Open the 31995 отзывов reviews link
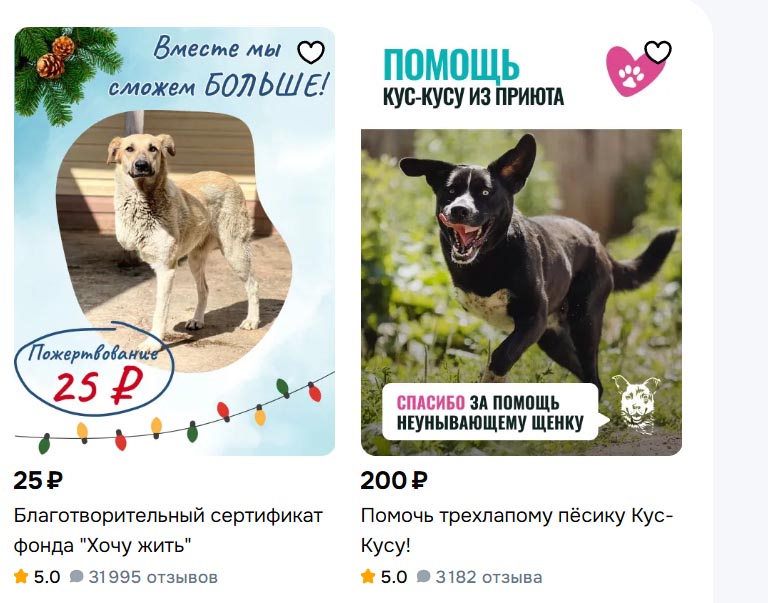Viewport: 768px width, 603px height. [x=153, y=577]
